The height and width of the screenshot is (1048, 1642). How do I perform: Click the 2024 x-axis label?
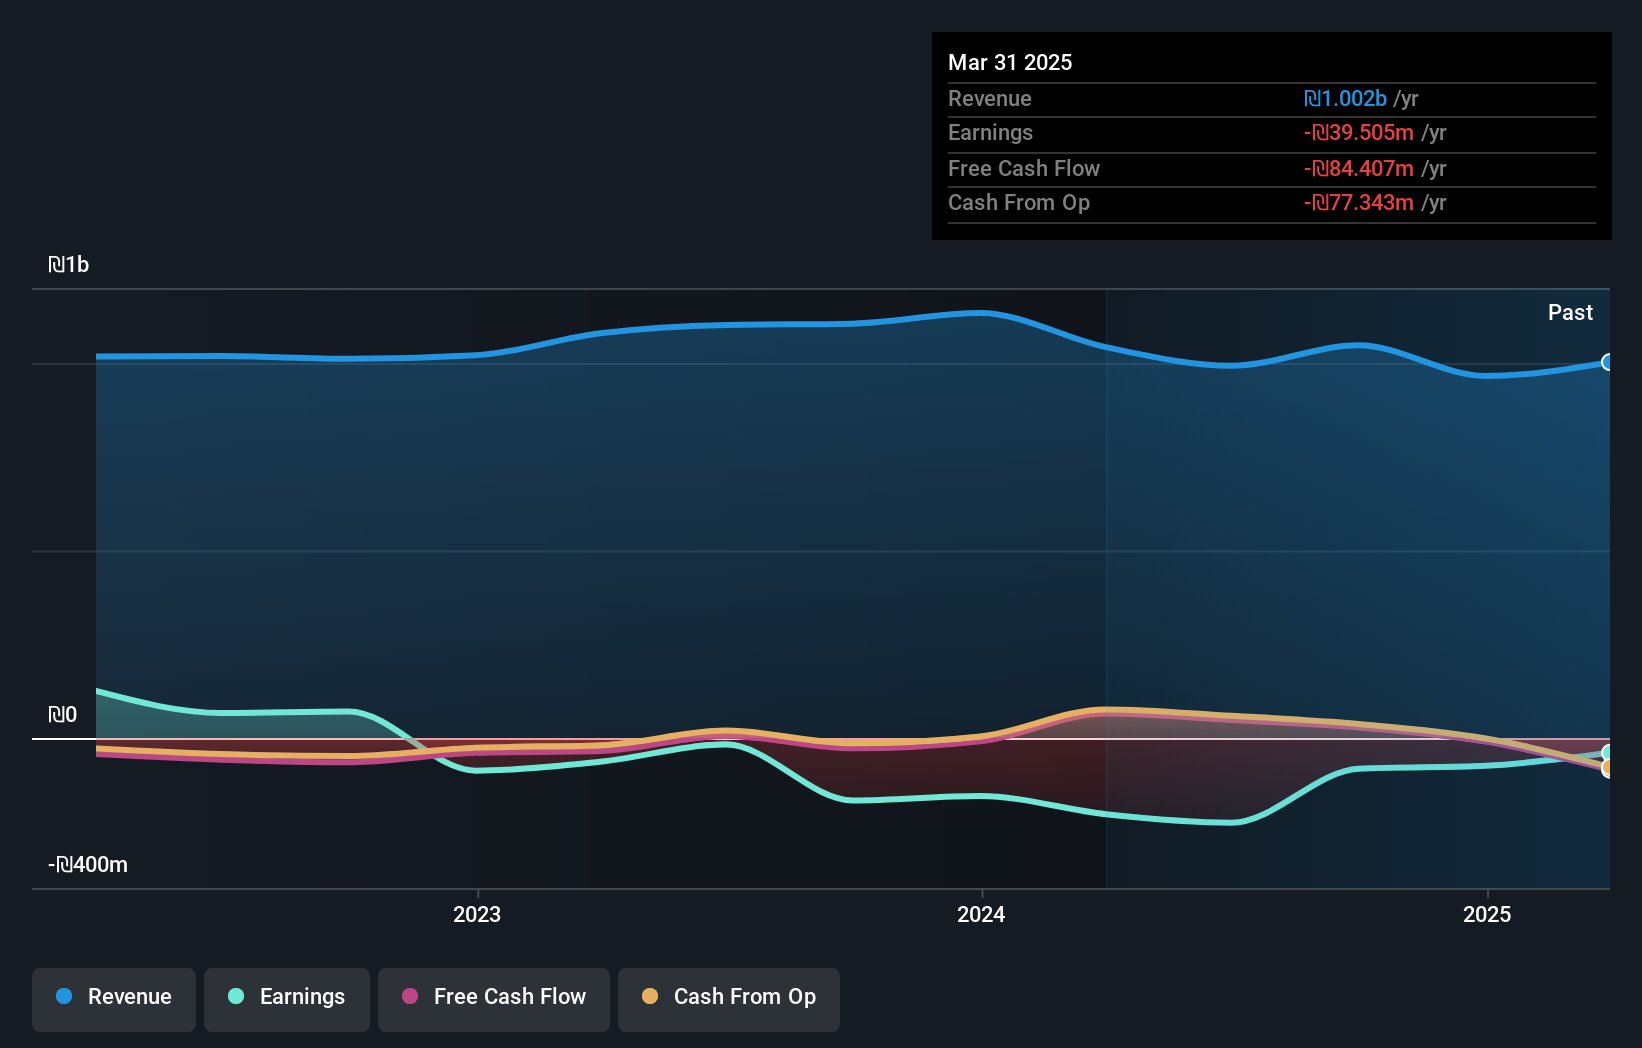981,914
